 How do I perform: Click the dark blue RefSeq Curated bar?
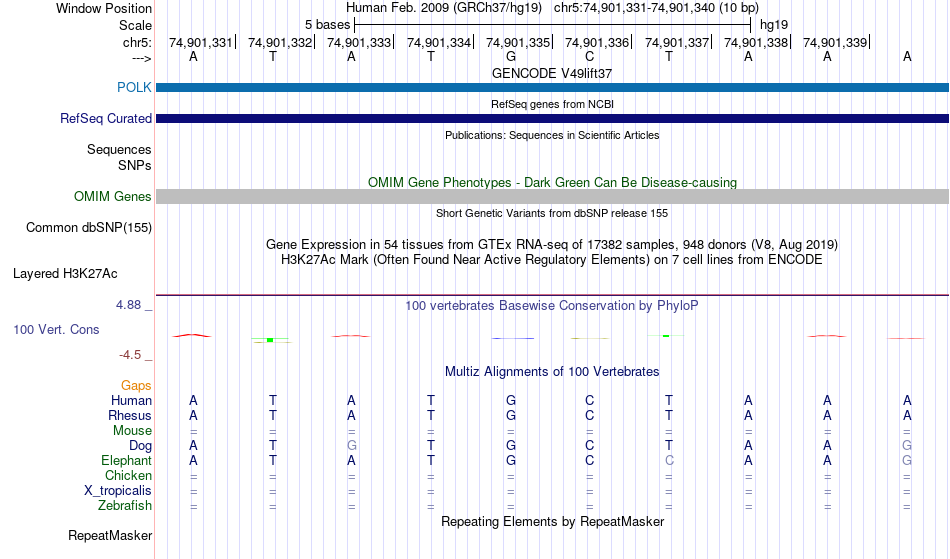(552, 118)
